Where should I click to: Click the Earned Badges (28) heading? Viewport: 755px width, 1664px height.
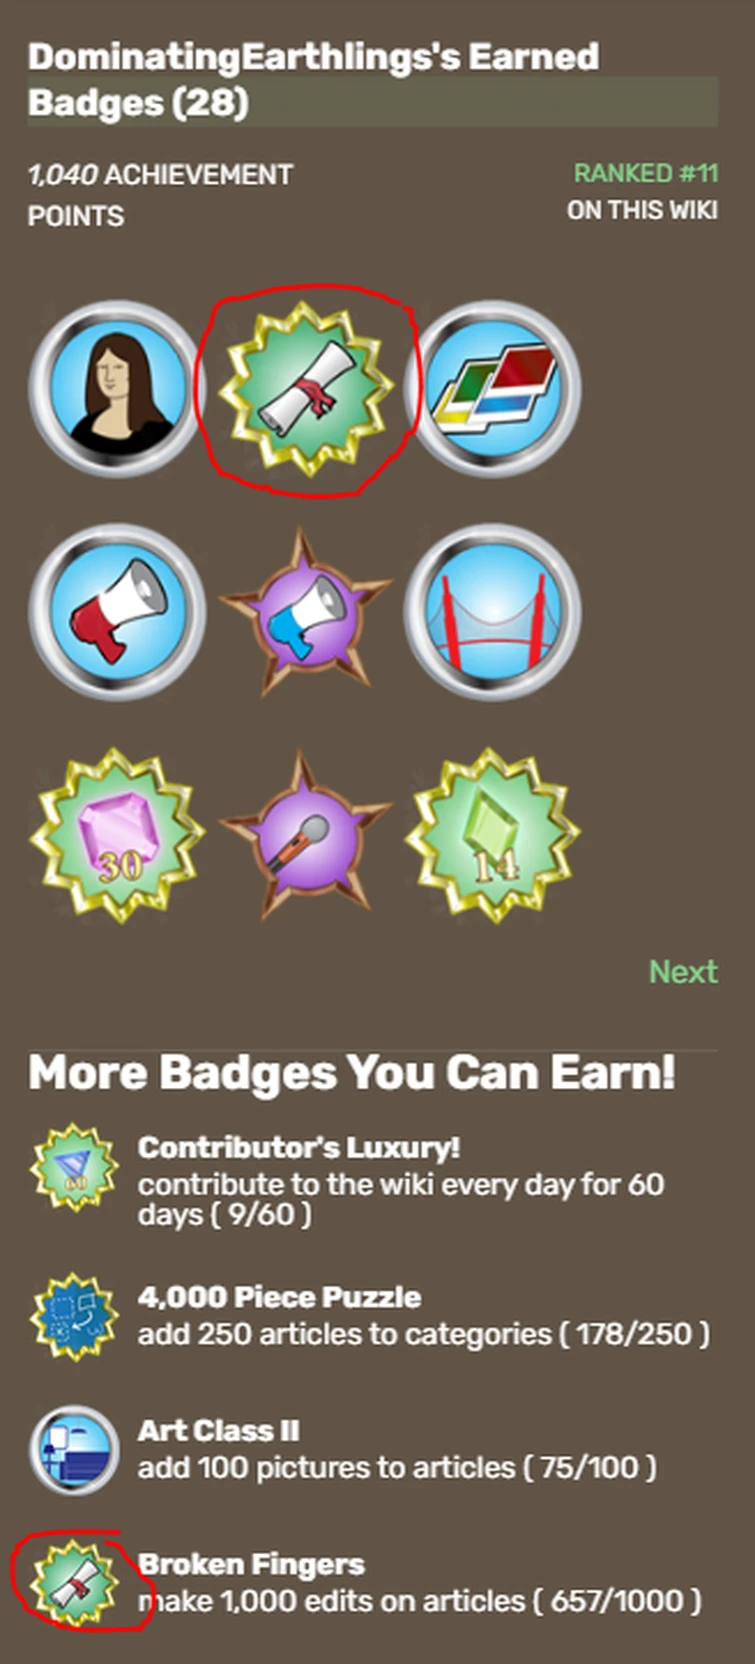(313, 79)
